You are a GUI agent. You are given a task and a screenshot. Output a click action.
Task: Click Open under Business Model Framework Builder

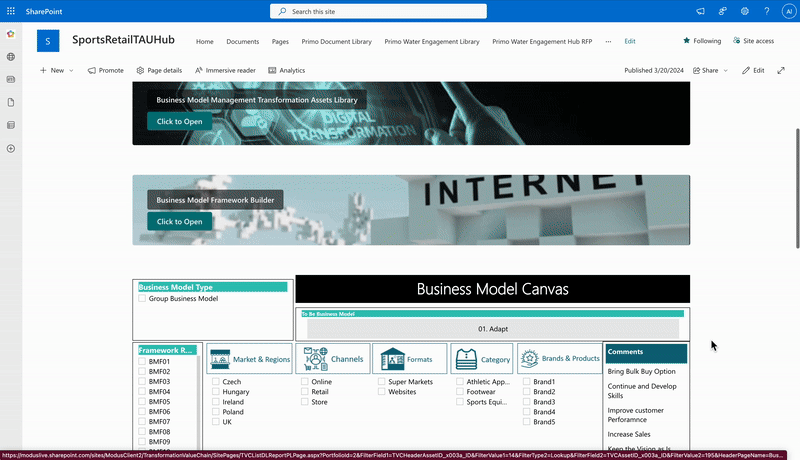tap(180, 221)
